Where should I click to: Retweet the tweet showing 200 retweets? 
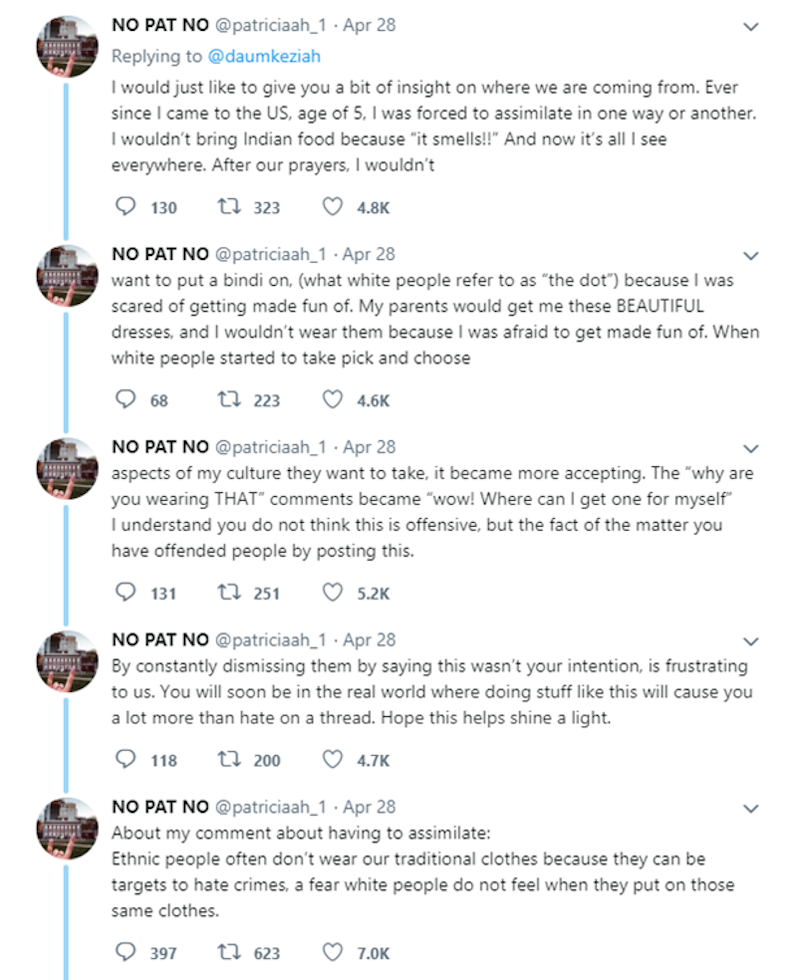pos(229,759)
